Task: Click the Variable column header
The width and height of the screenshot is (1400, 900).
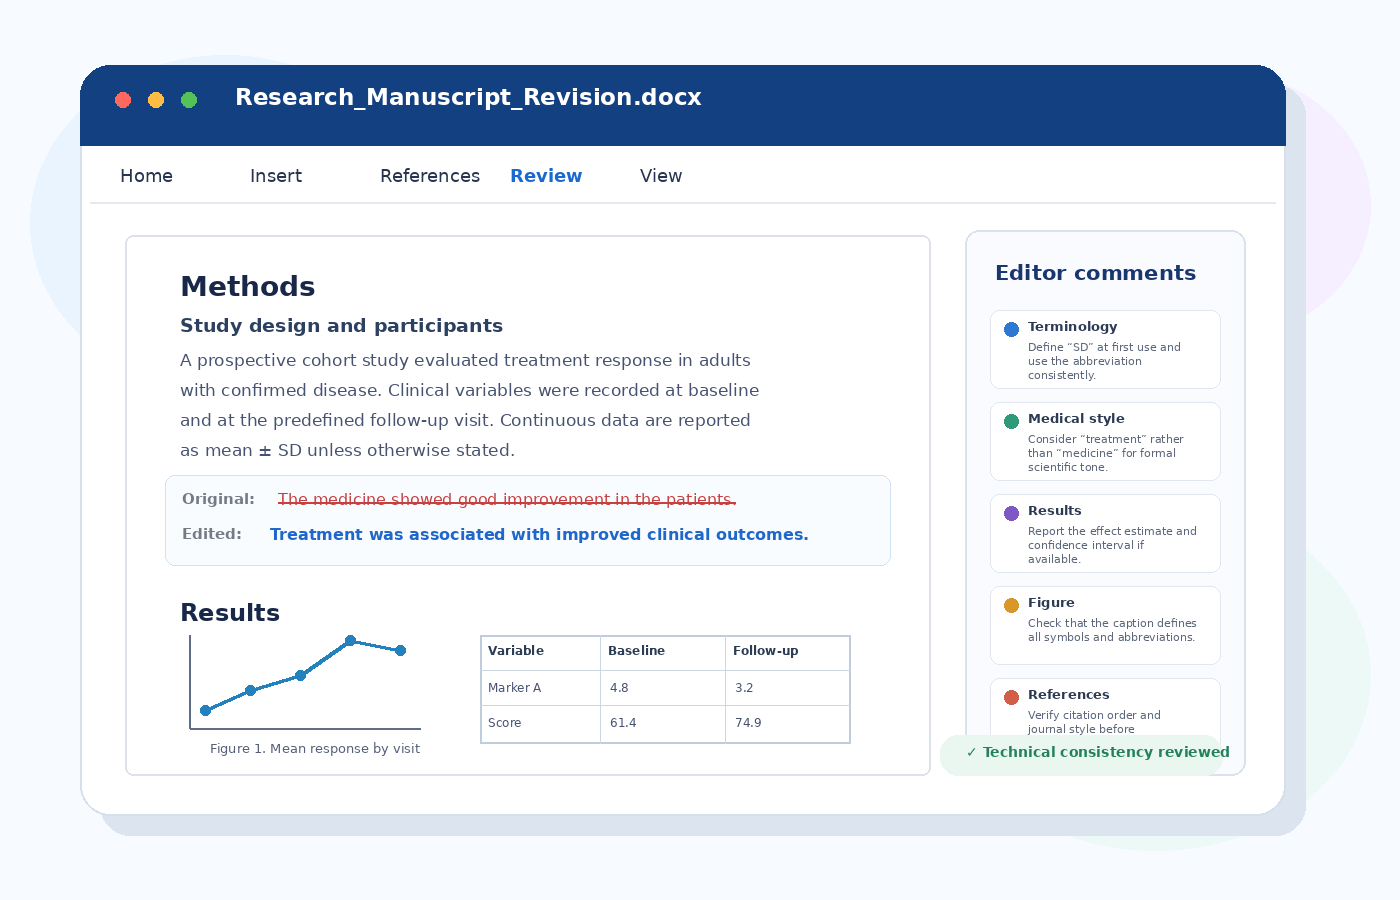Action: 541,652
